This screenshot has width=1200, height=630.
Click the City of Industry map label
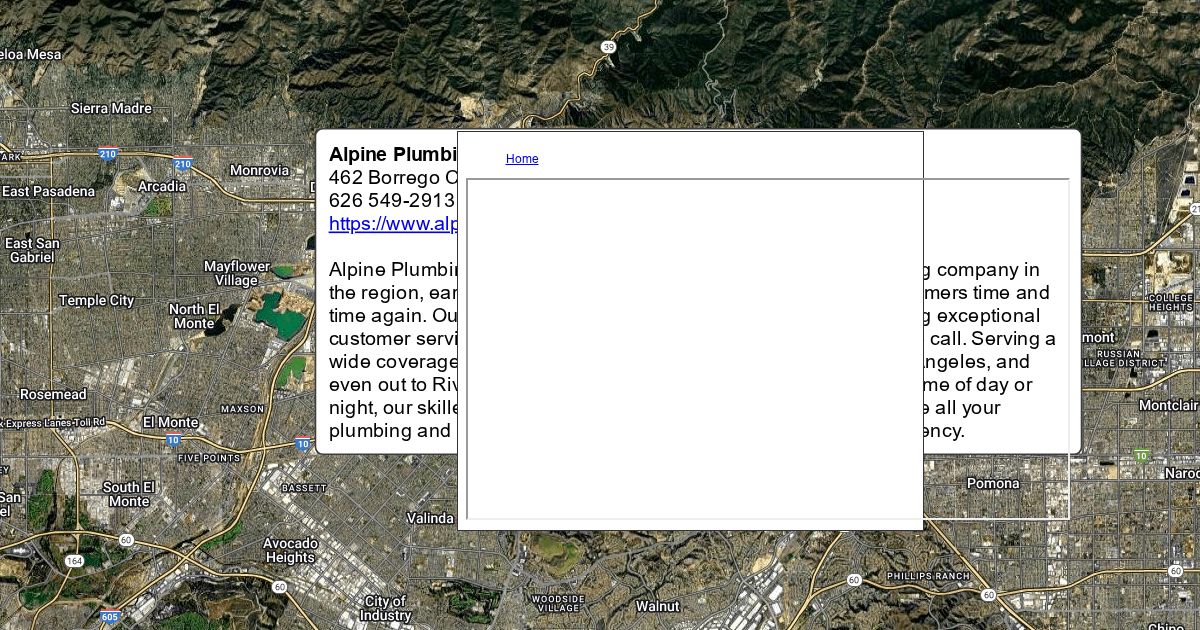[x=385, y=608]
